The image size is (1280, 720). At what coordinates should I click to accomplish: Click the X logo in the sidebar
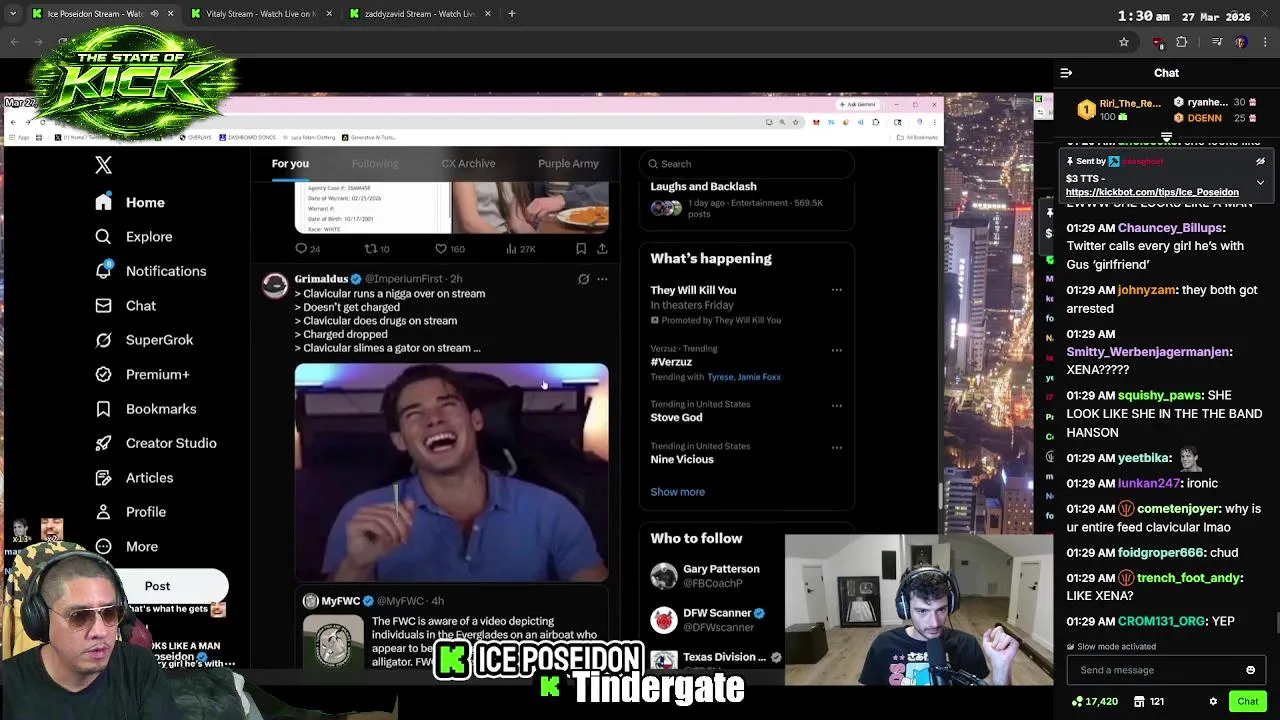click(x=103, y=165)
